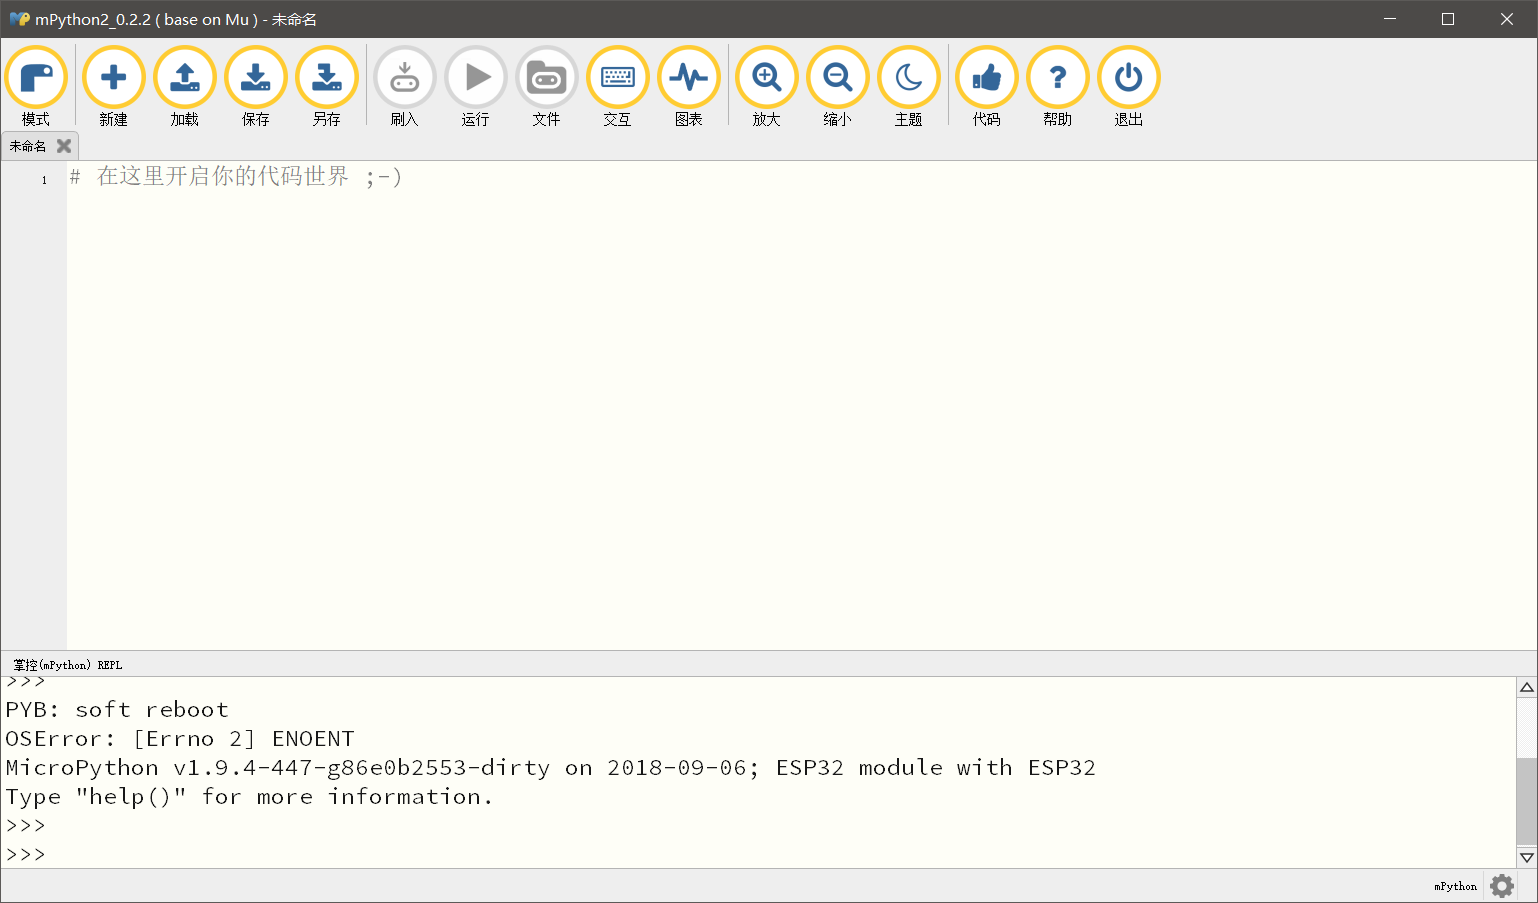
Task: Open the 模式 (Mode) selector
Action: (36, 86)
